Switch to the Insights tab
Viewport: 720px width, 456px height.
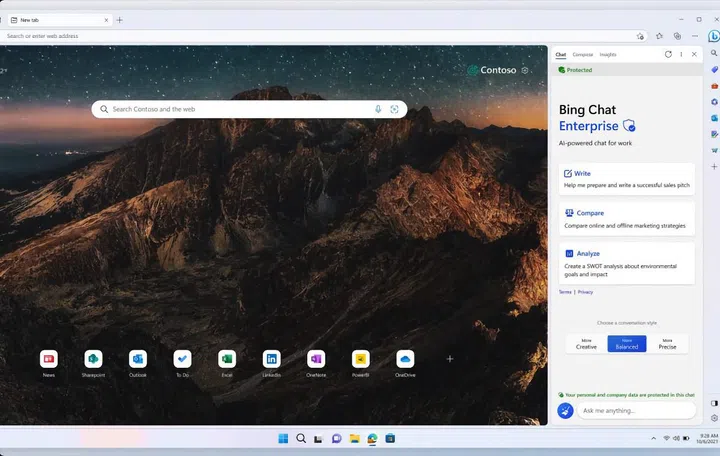click(608, 55)
